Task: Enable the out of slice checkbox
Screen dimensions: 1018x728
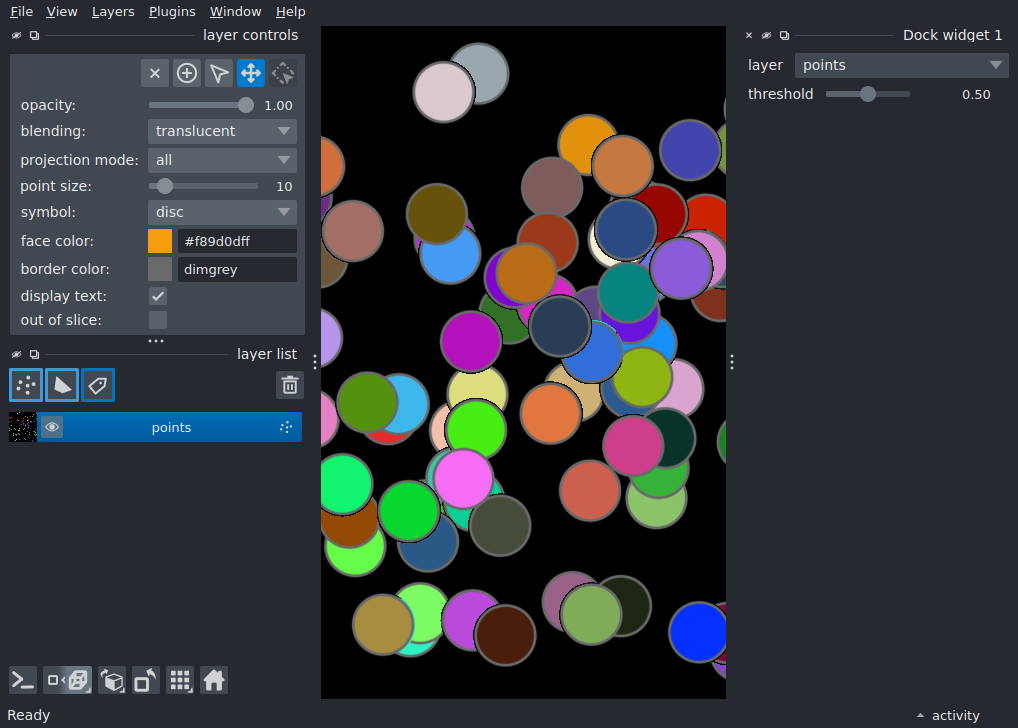Action: pos(158,320)
